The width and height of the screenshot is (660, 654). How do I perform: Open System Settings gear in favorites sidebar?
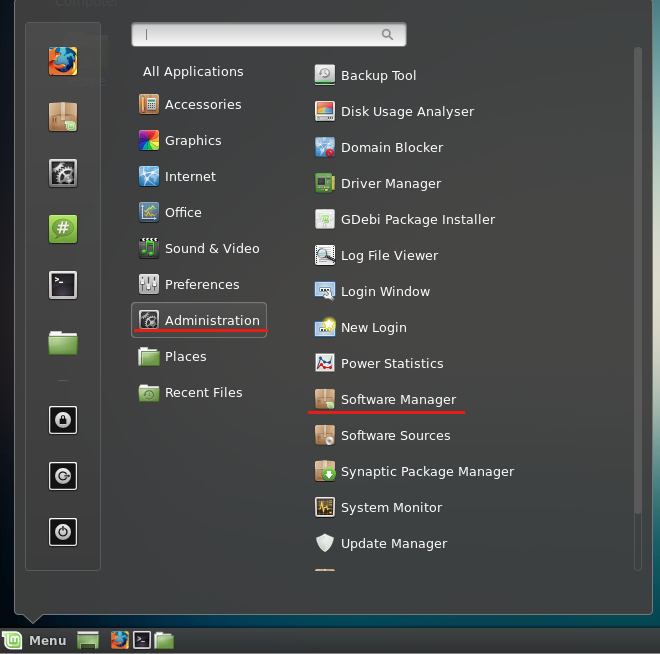(63, 173)
